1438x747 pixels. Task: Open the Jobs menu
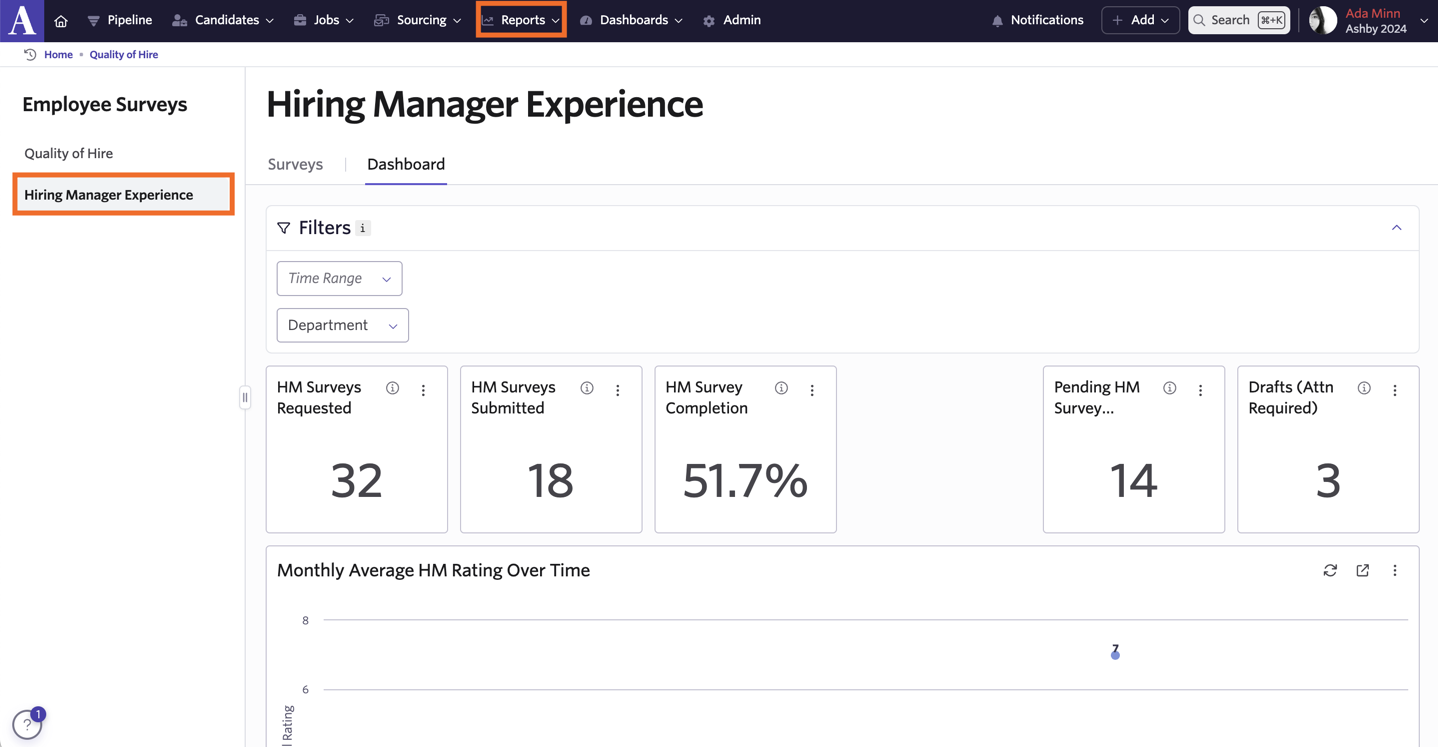[x=324, y=20]
